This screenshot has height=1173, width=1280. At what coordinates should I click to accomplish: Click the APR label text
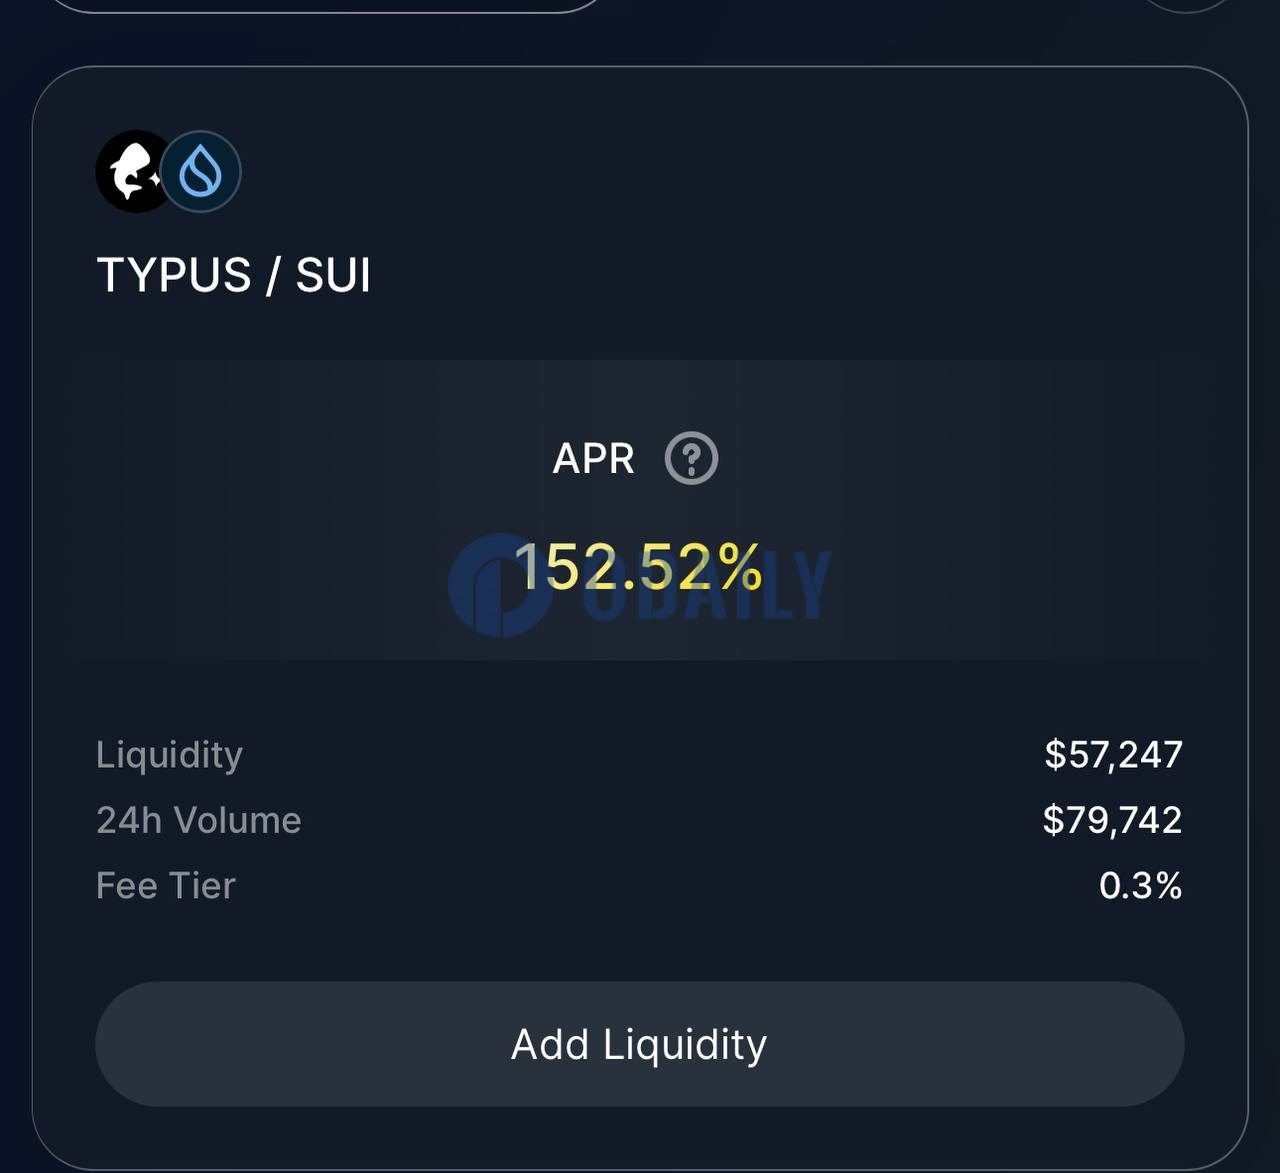[594, 459]
